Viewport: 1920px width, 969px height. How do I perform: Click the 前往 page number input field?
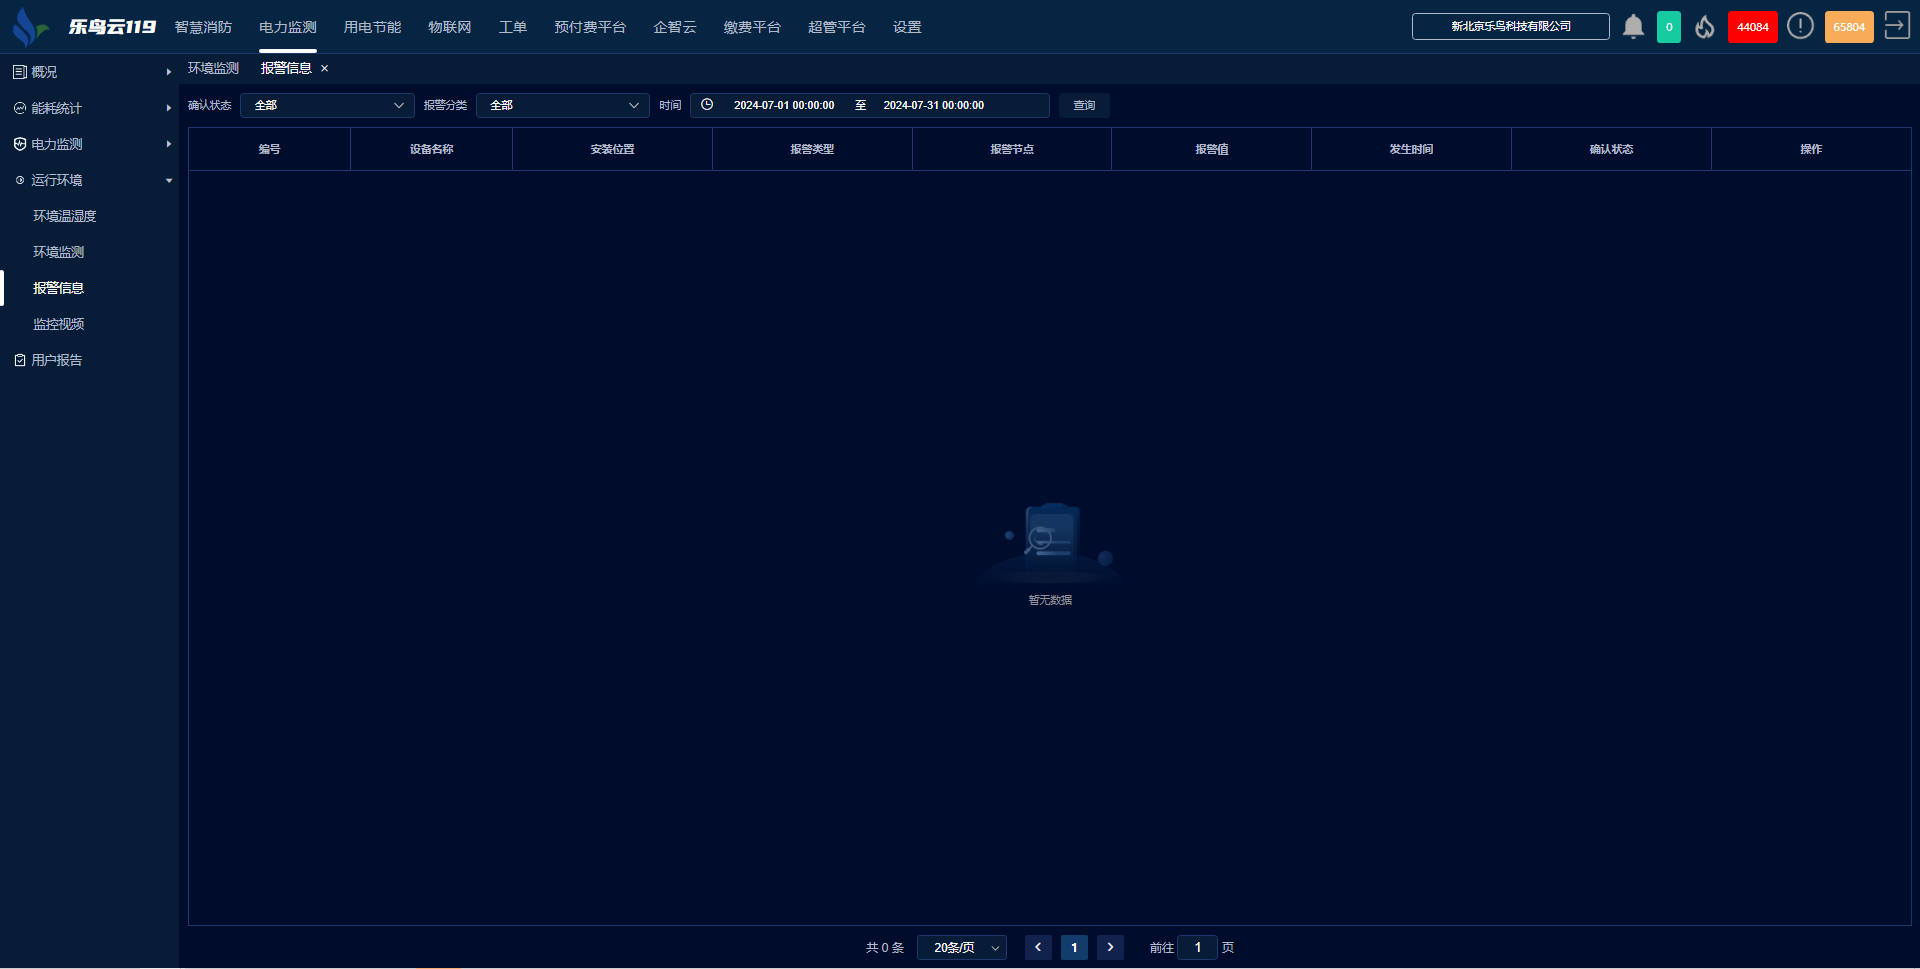pyautogui.click(x=1197, y=947)
